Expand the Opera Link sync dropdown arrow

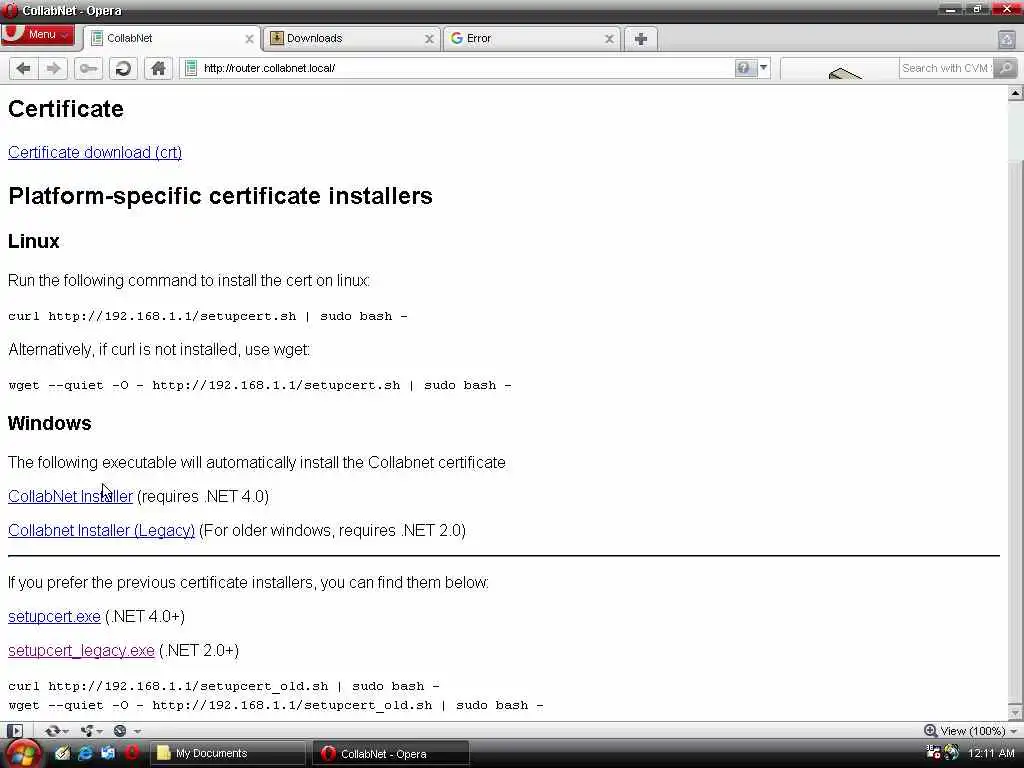[x=66, y=731]
